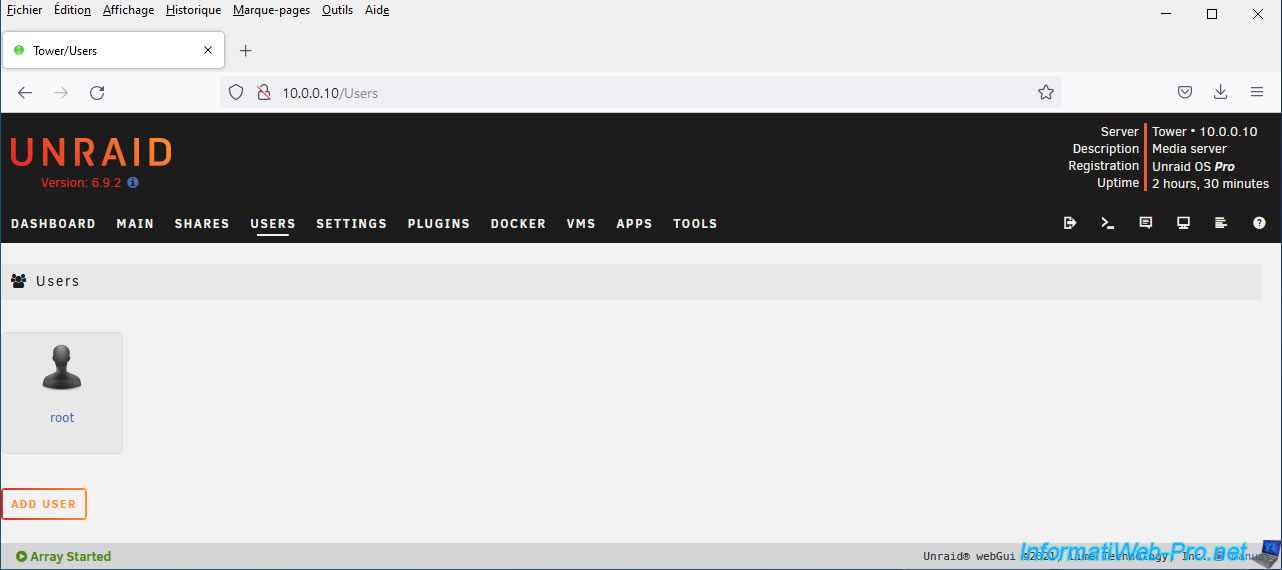
Task: Open the system log icon
Action: pyautogui.click(x=1221, y=223)
